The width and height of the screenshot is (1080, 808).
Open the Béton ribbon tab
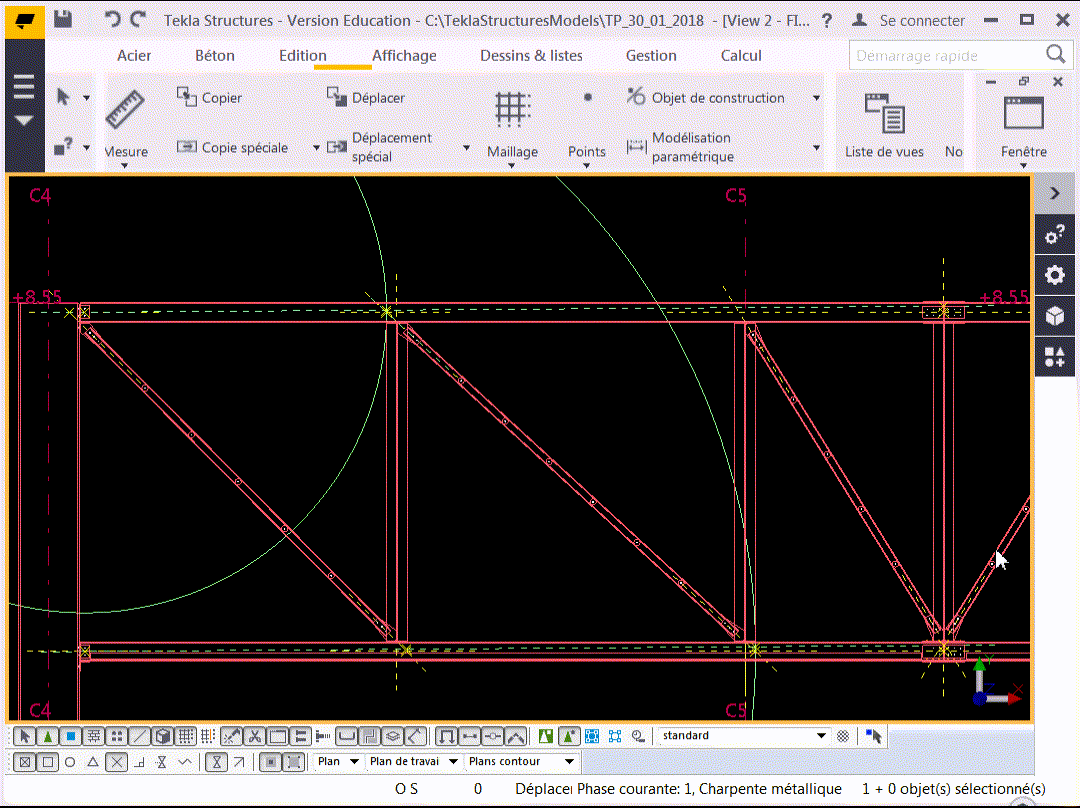point(215,56)
